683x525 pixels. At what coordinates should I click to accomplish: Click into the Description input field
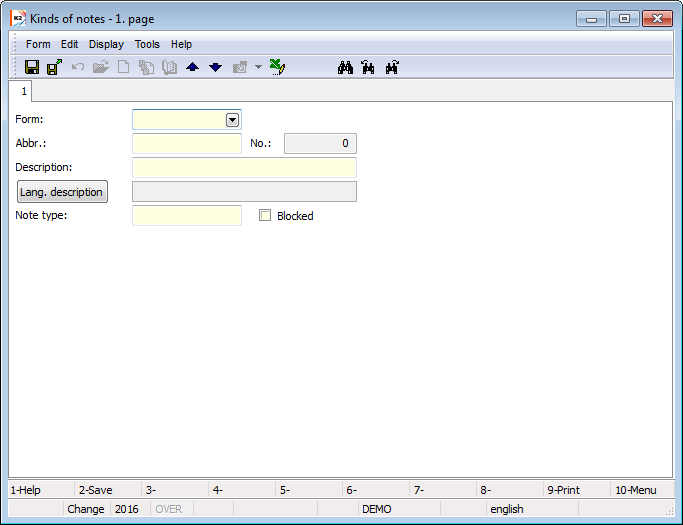pos(244,167)
